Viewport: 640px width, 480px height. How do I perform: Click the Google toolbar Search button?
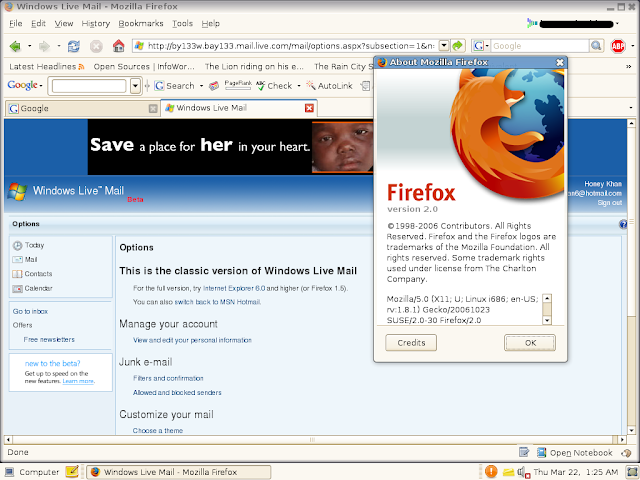175,86
